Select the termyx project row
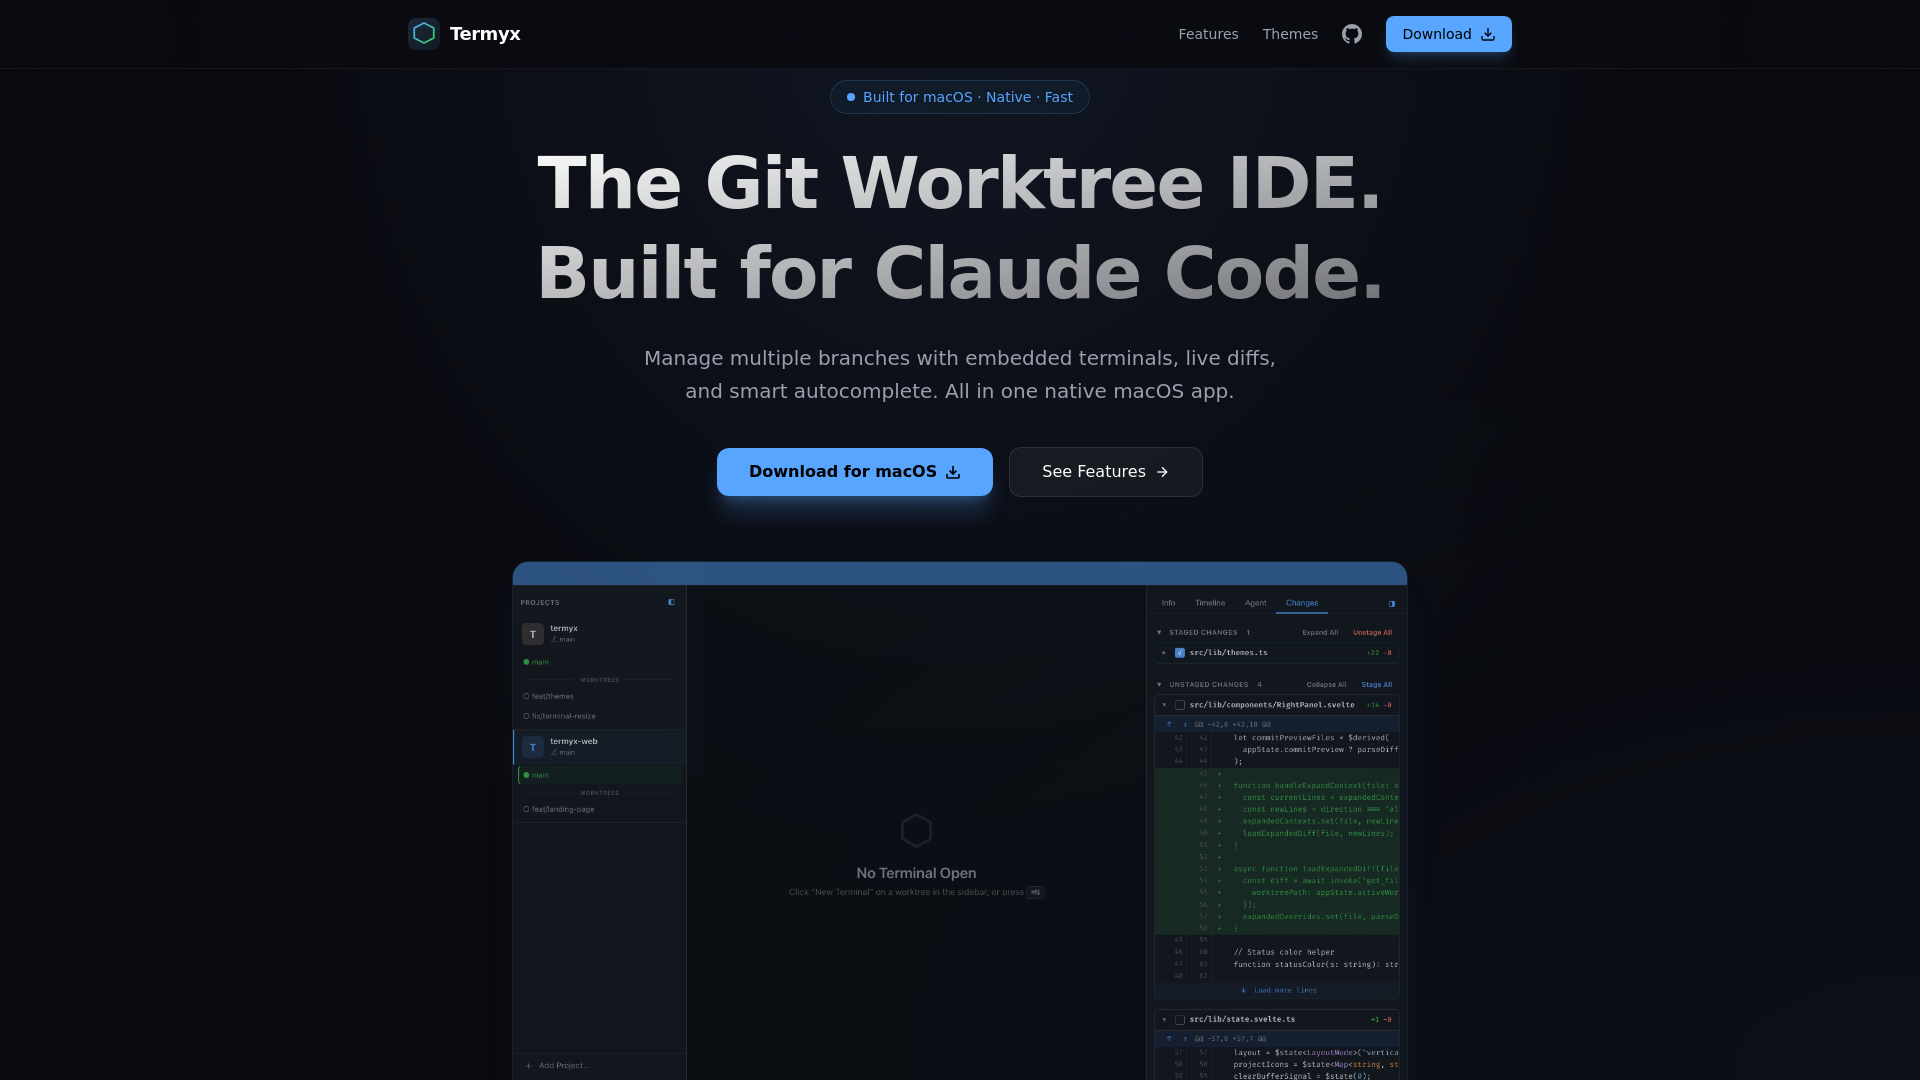This screenshot has height=1080, width=1920. 600,634
